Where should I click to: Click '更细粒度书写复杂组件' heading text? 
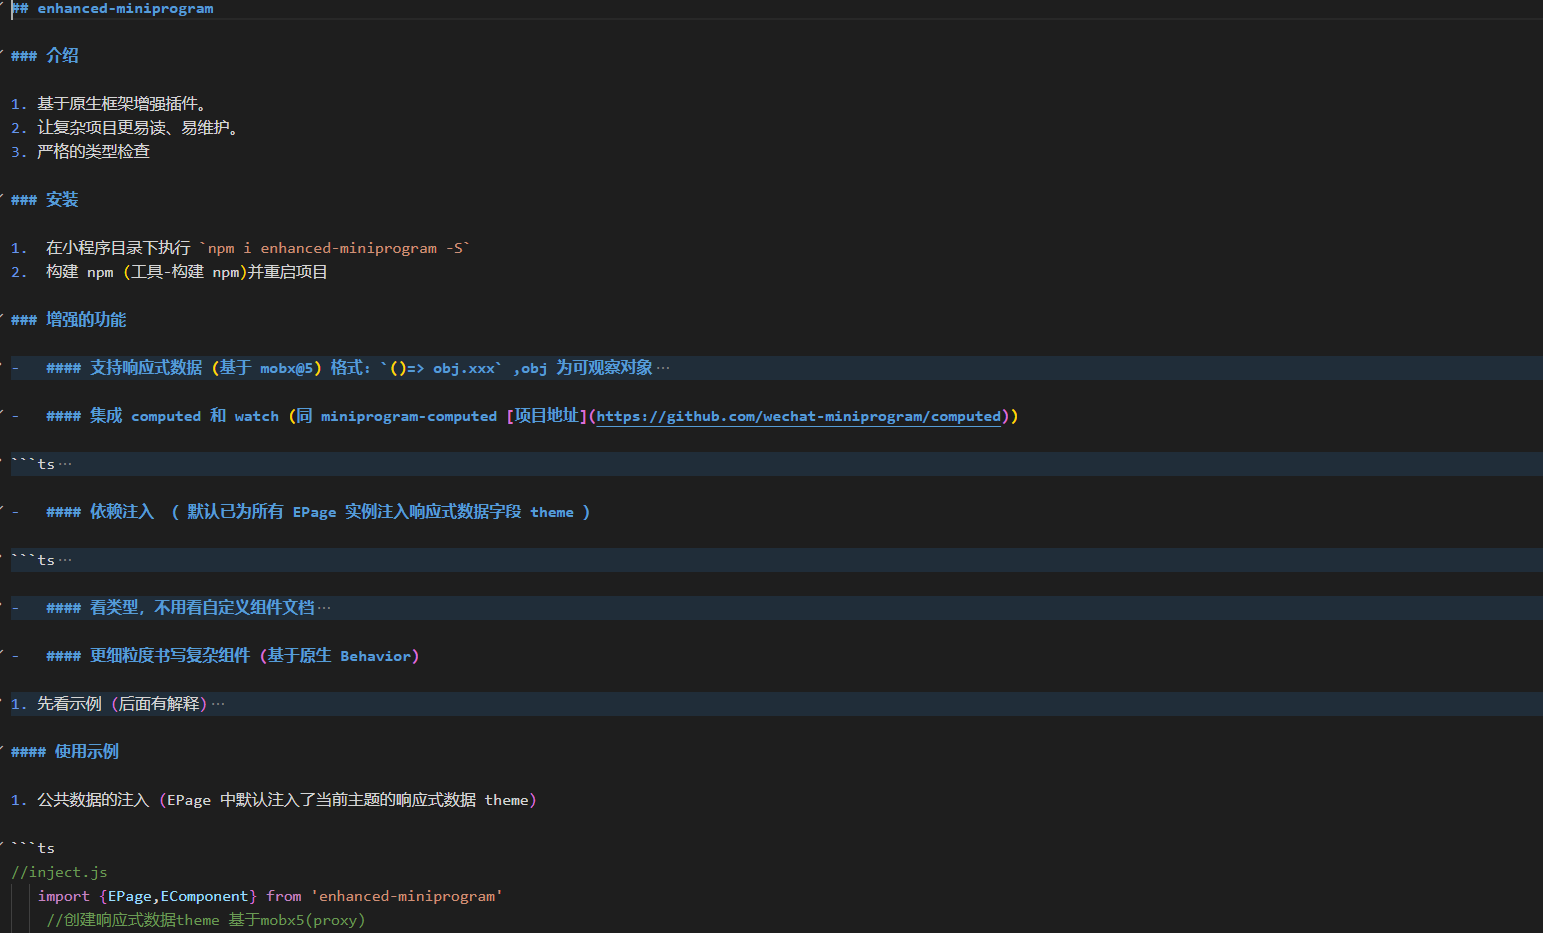point(170,656)
